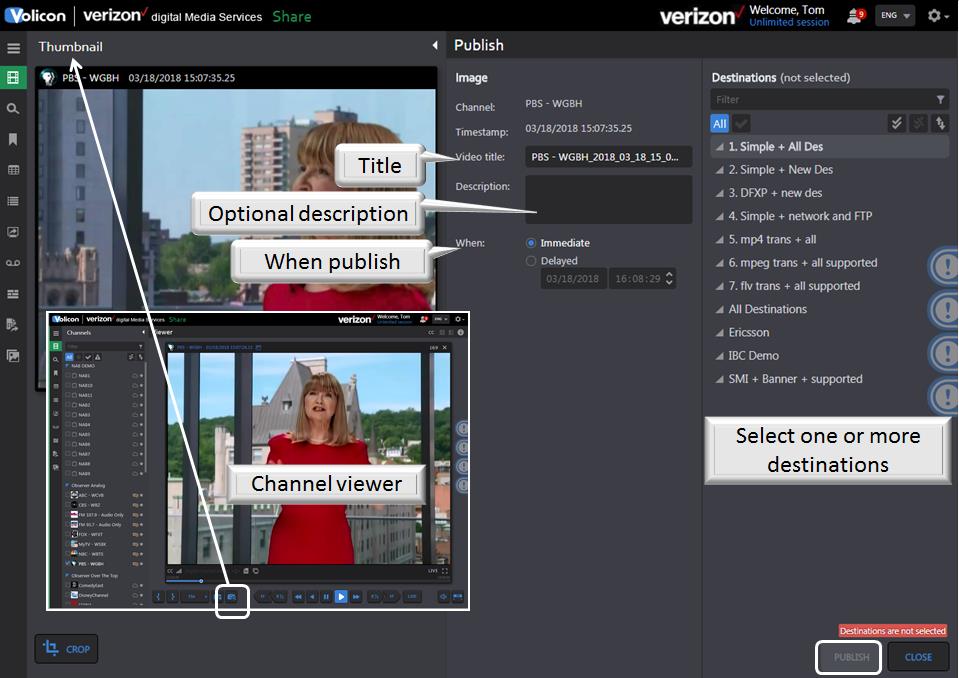Open the ENG language dropdown
This screenshot has width=959, height=678.
click(894, 16)
